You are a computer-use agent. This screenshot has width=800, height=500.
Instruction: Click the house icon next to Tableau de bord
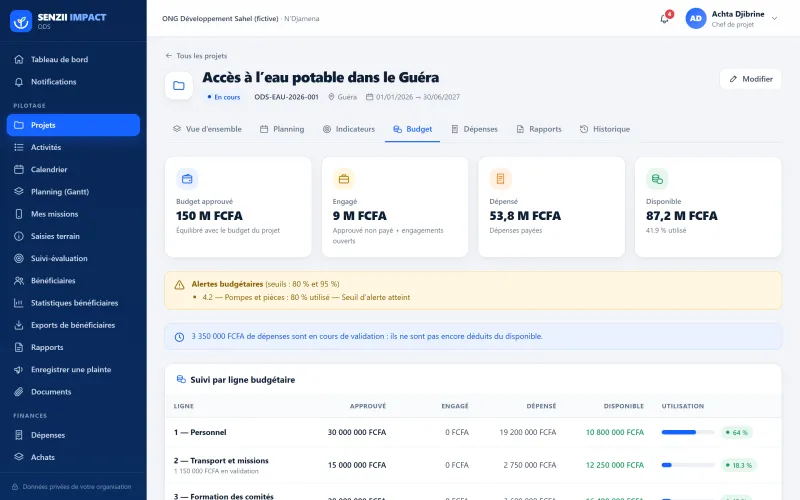19,59
